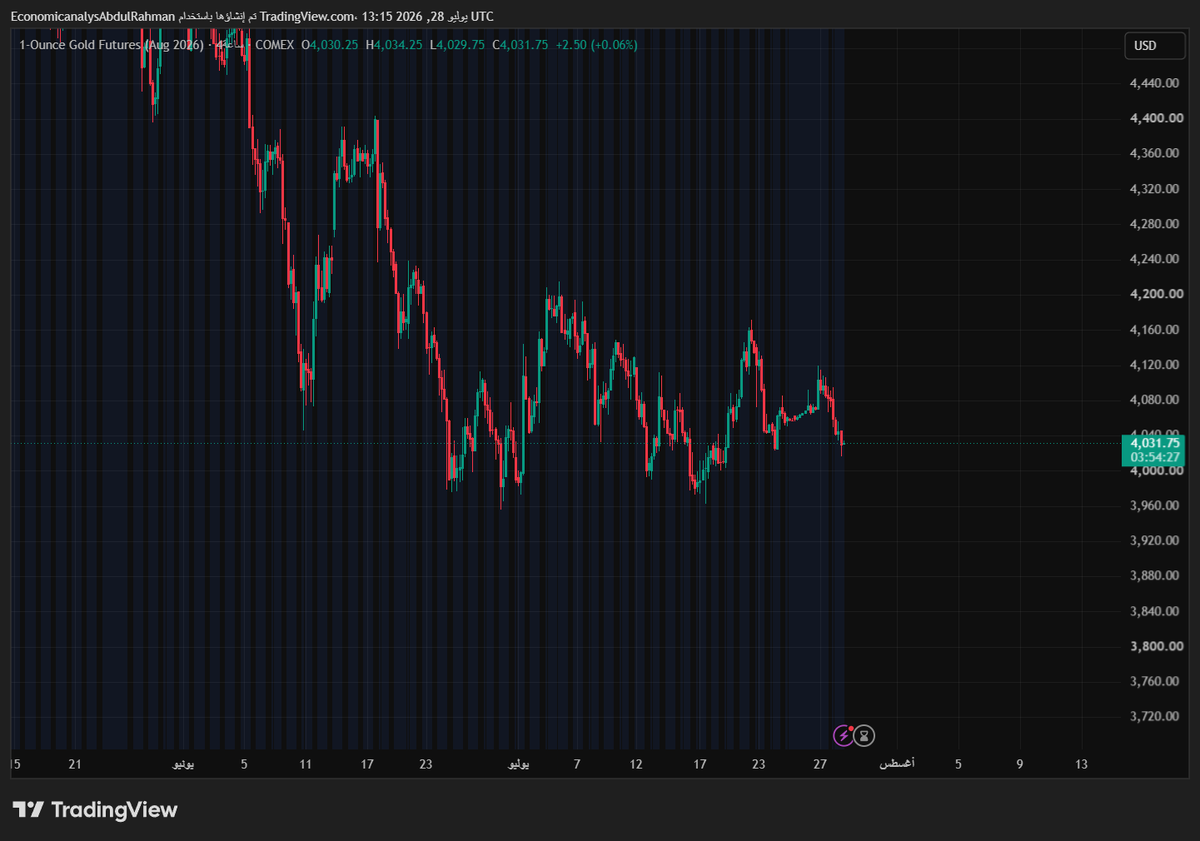Click the 4,200.00 price axis label
Screen dimensions: 1200x841
[1154, 294]
